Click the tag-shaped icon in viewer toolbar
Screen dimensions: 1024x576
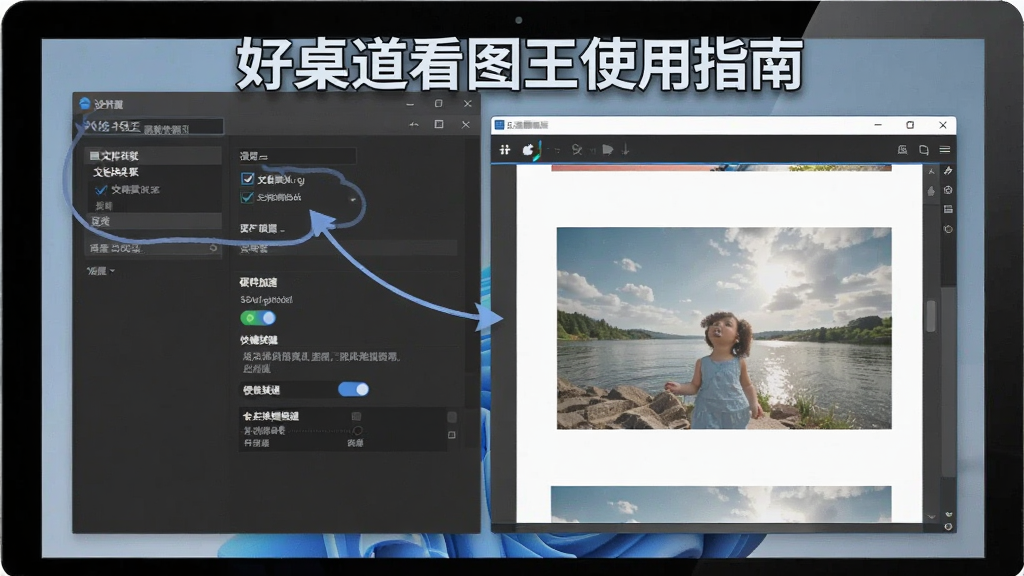(x=608, y=150)
